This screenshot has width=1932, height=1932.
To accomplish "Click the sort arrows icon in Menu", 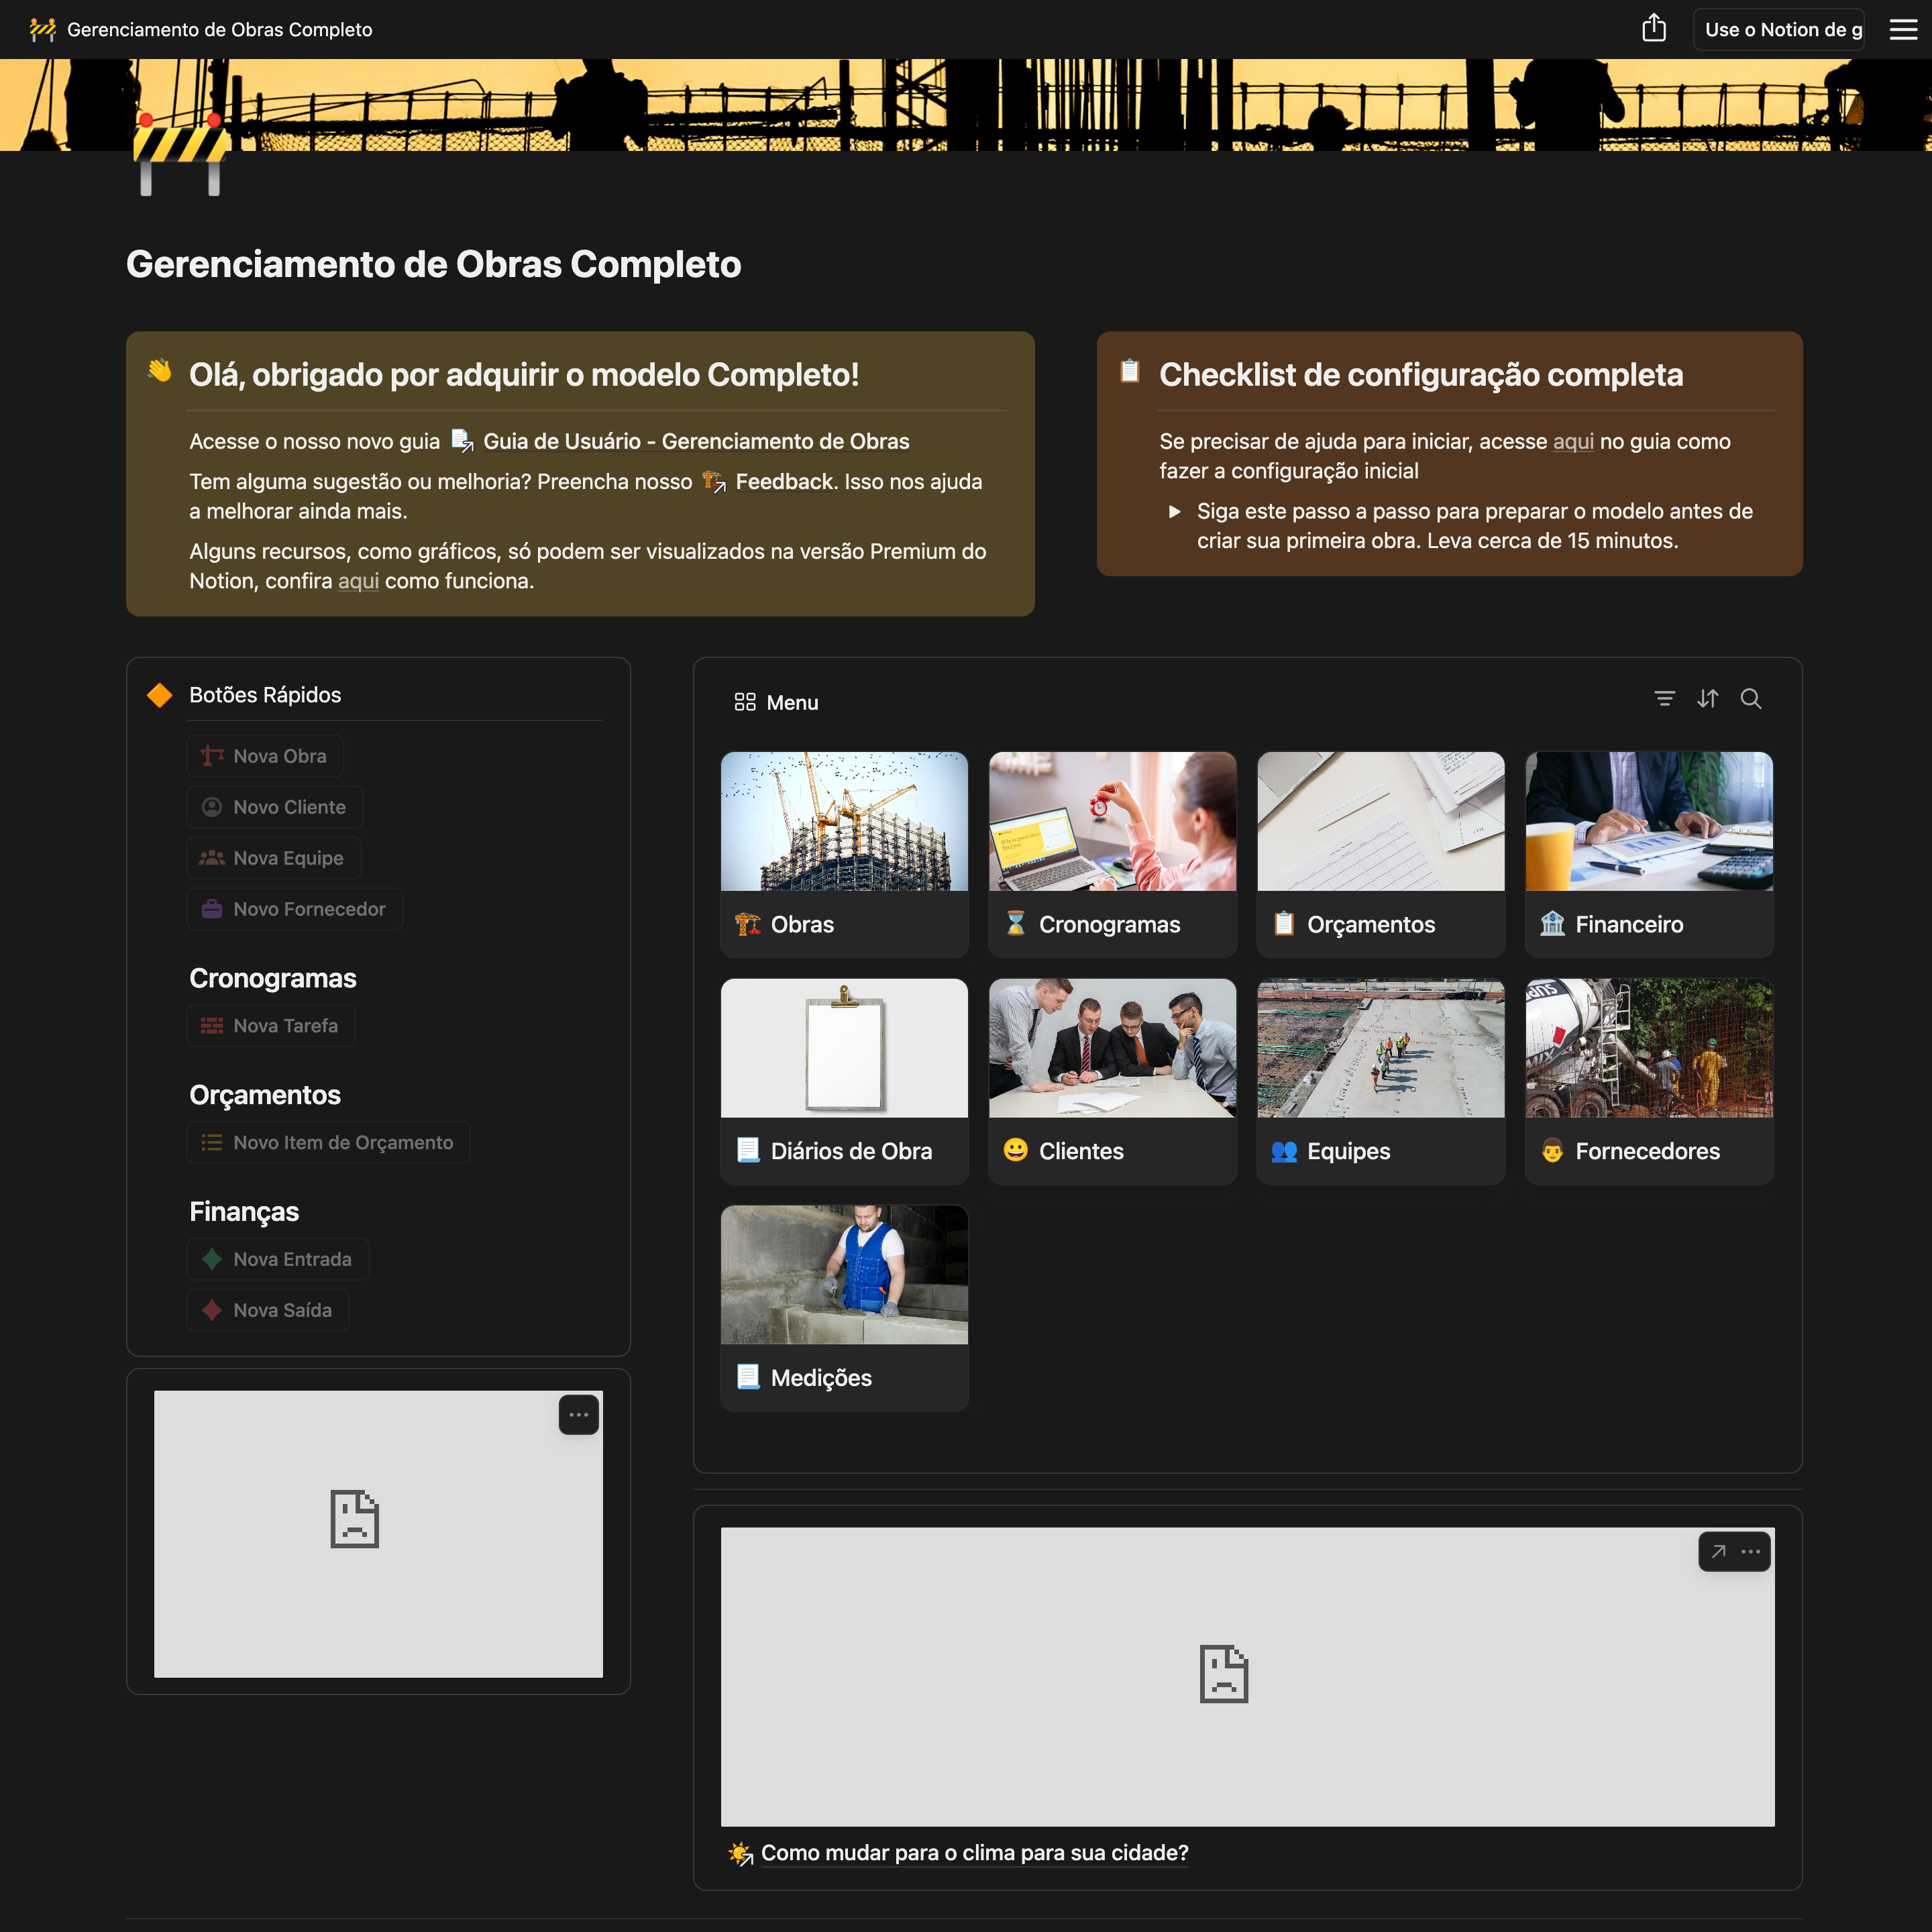I will pos(1707,699).
